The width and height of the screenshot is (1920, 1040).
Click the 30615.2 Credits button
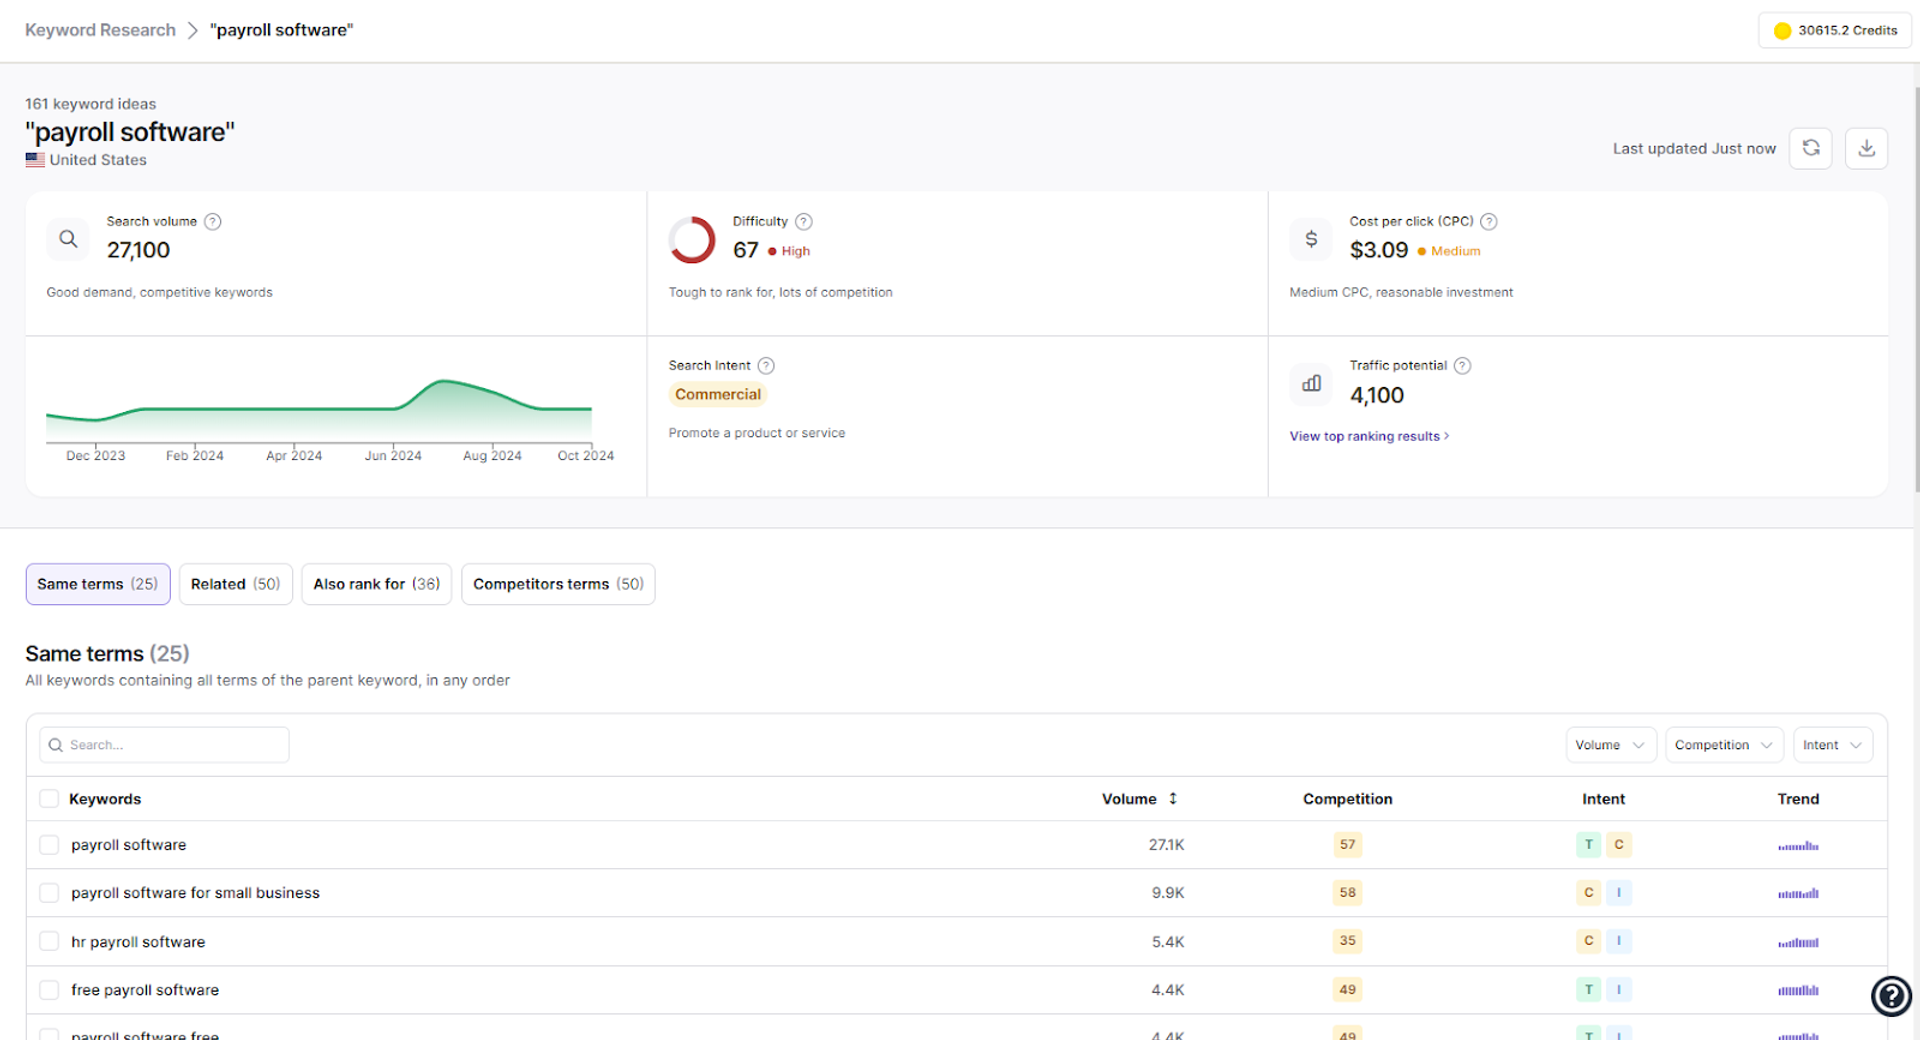[1835, 31]
